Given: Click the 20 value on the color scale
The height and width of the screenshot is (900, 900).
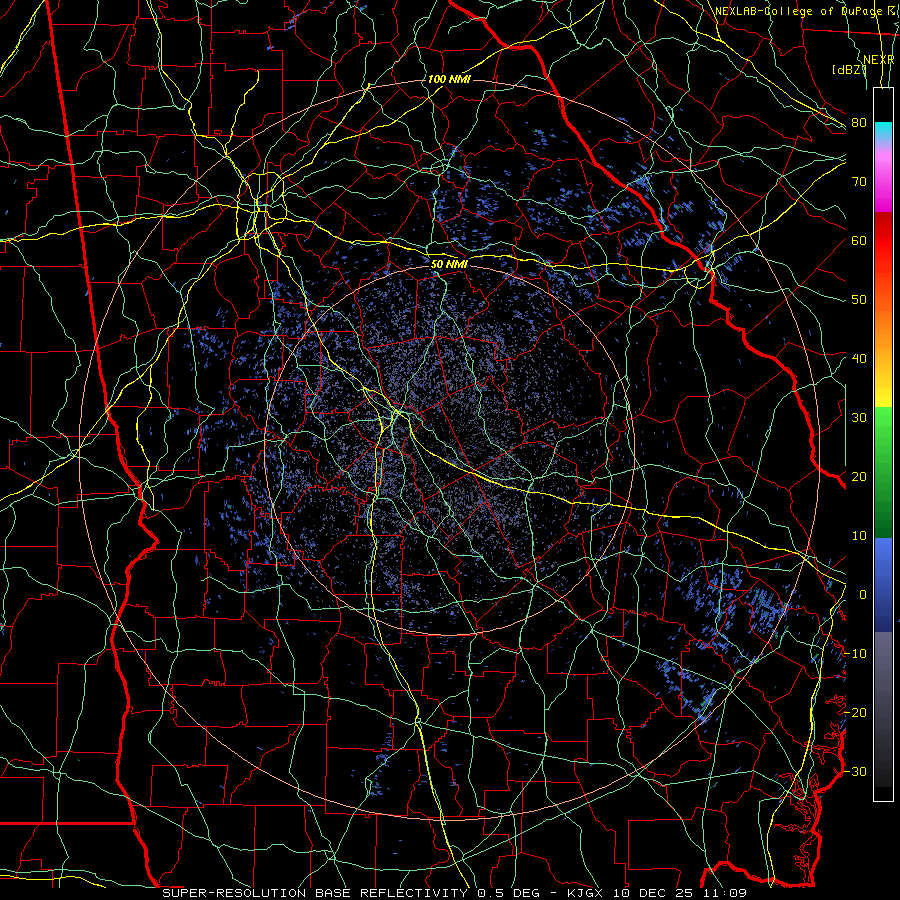Looking at the screenshot, I should 859,477.
